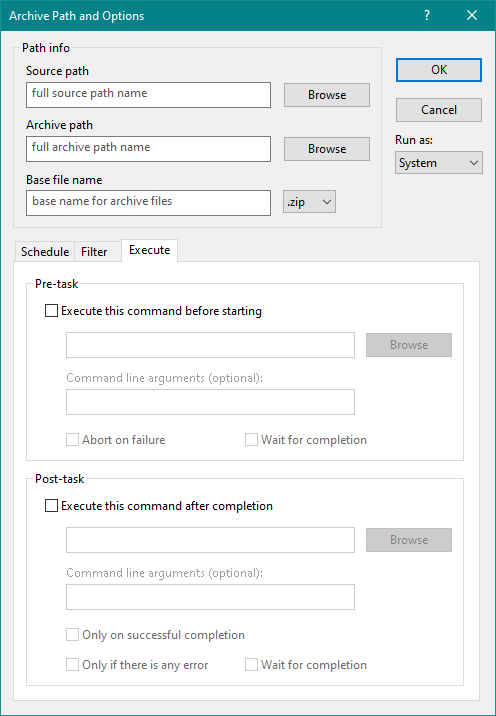Check Only if there is any error
The width and height of the screenshot is (496, 716).
coord(72,664)
